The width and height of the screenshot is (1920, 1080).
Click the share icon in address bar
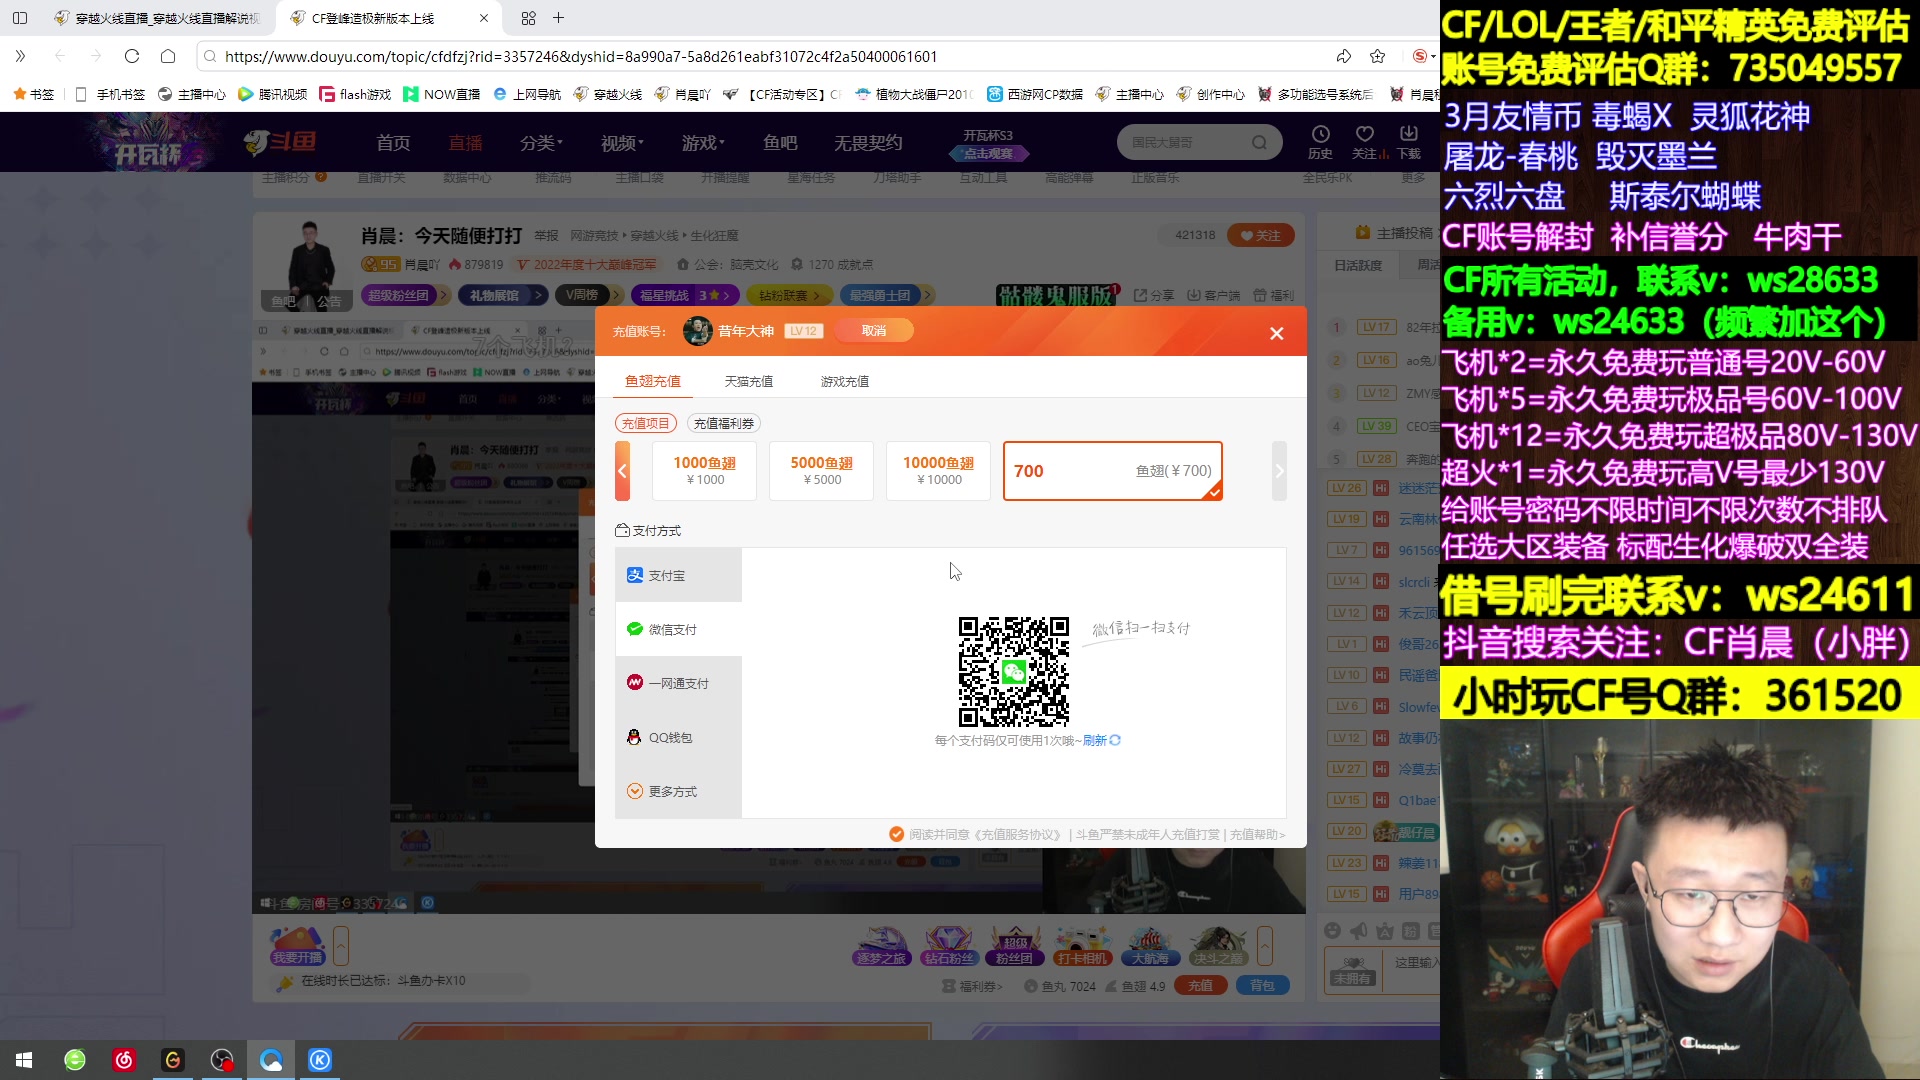1343,56
